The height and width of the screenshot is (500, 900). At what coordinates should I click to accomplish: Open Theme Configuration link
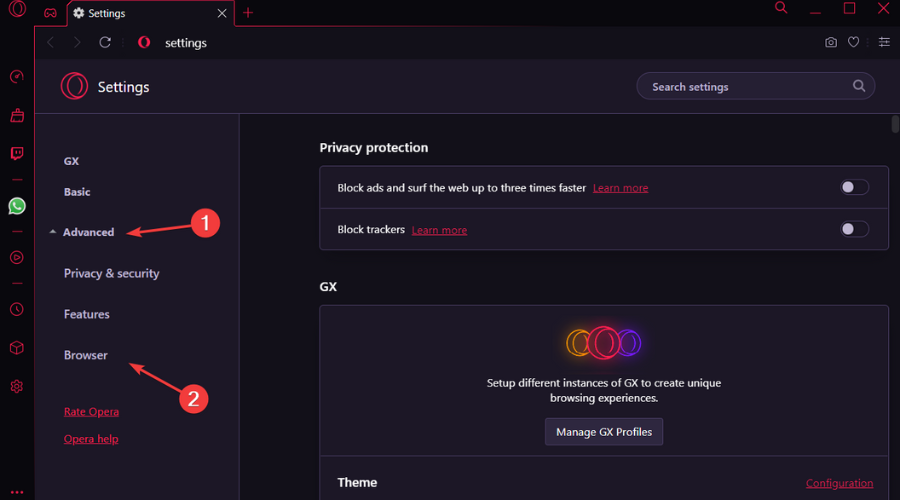click(x=839, y=483)
